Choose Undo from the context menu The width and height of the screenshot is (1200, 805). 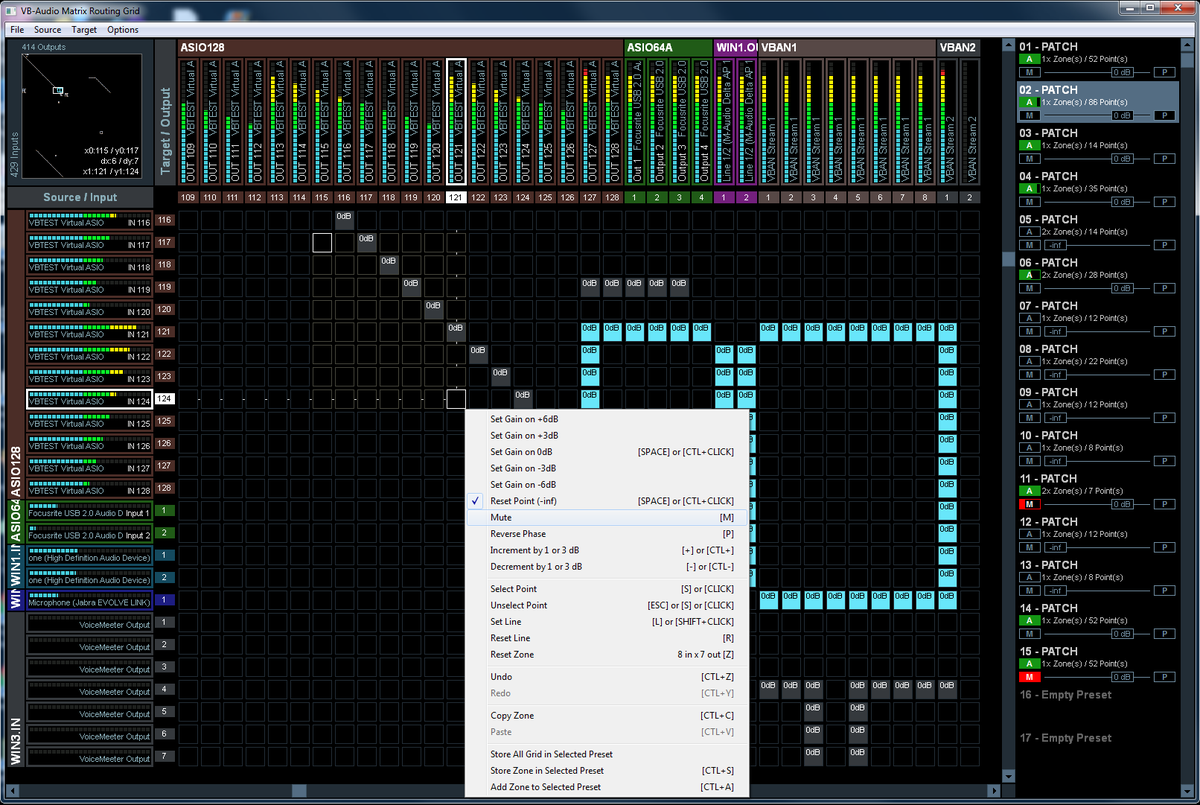coord(608,677)
